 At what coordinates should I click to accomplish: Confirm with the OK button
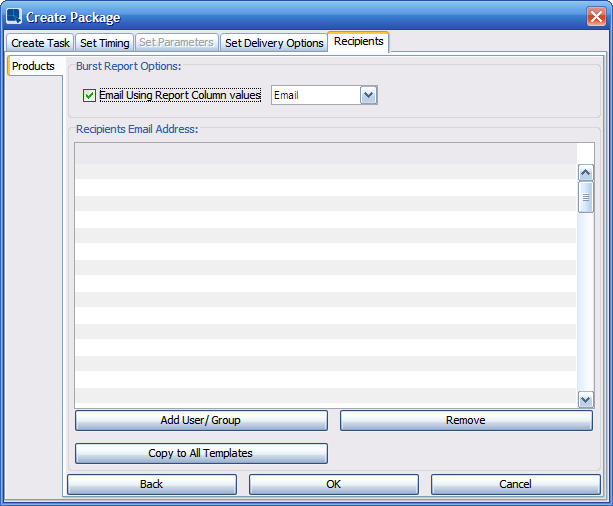tap(333, 484)
